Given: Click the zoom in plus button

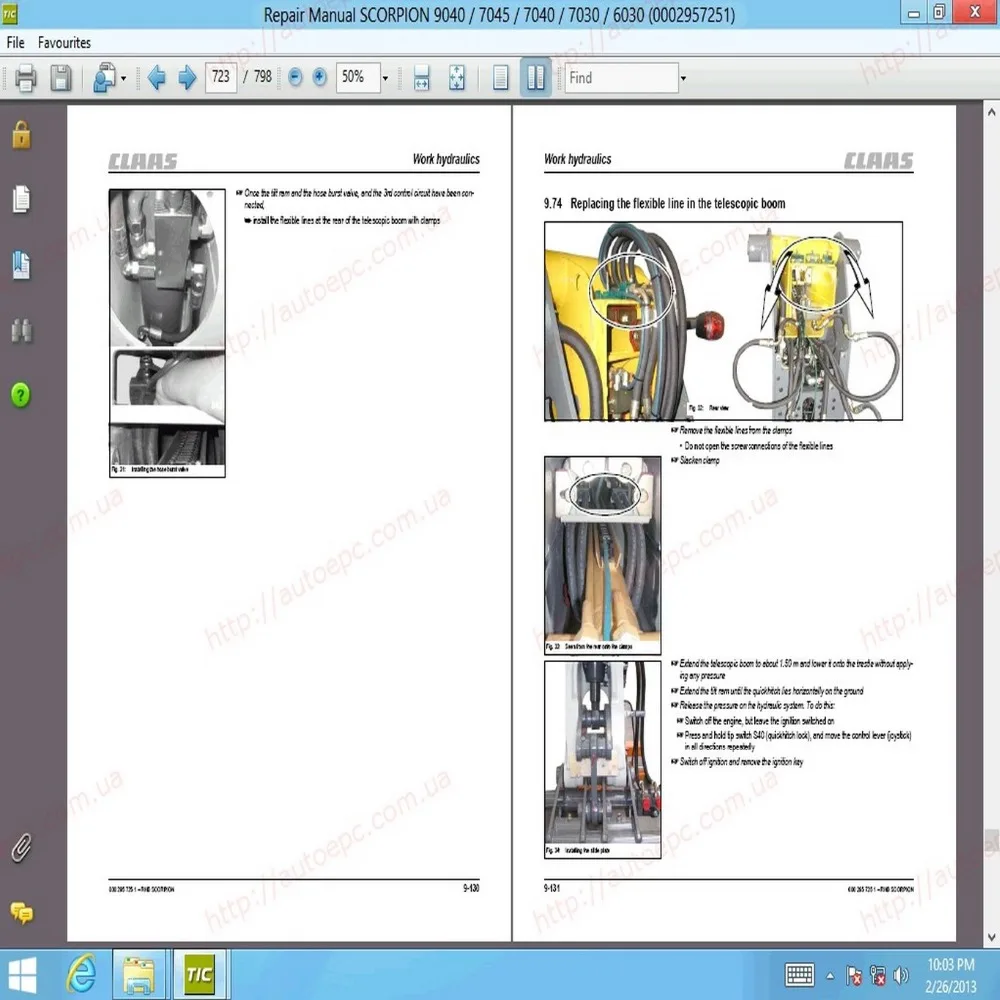Looking at the screenshot, I should [x=320, y=77].
